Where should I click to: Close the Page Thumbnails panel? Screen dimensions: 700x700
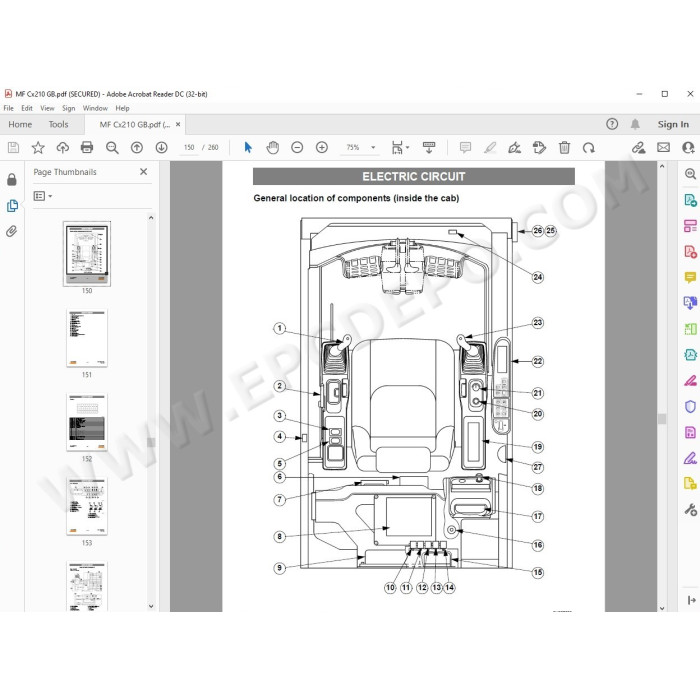(143, 172)
